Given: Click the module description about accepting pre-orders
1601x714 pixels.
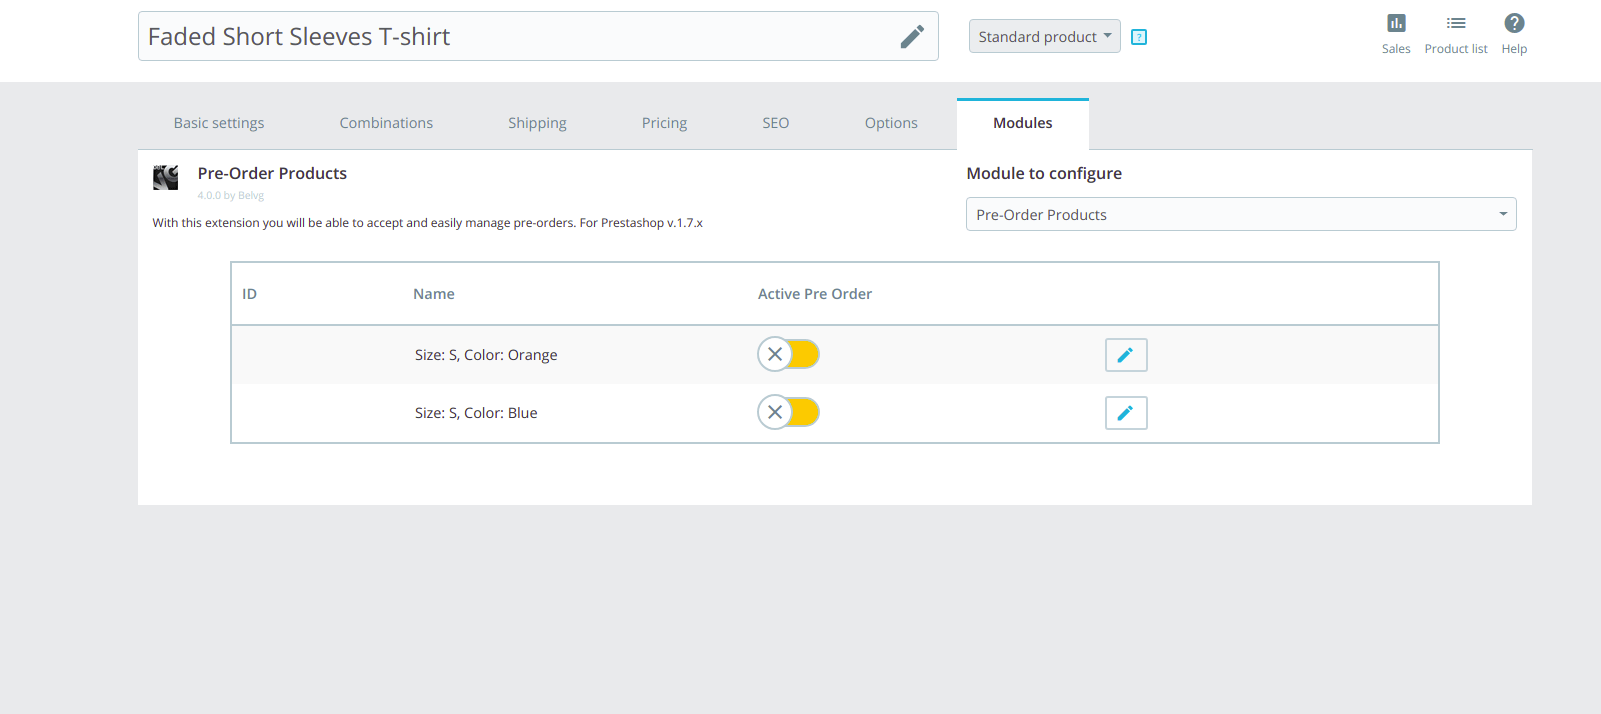Looking at the screenshot, I should pos(428,223).
